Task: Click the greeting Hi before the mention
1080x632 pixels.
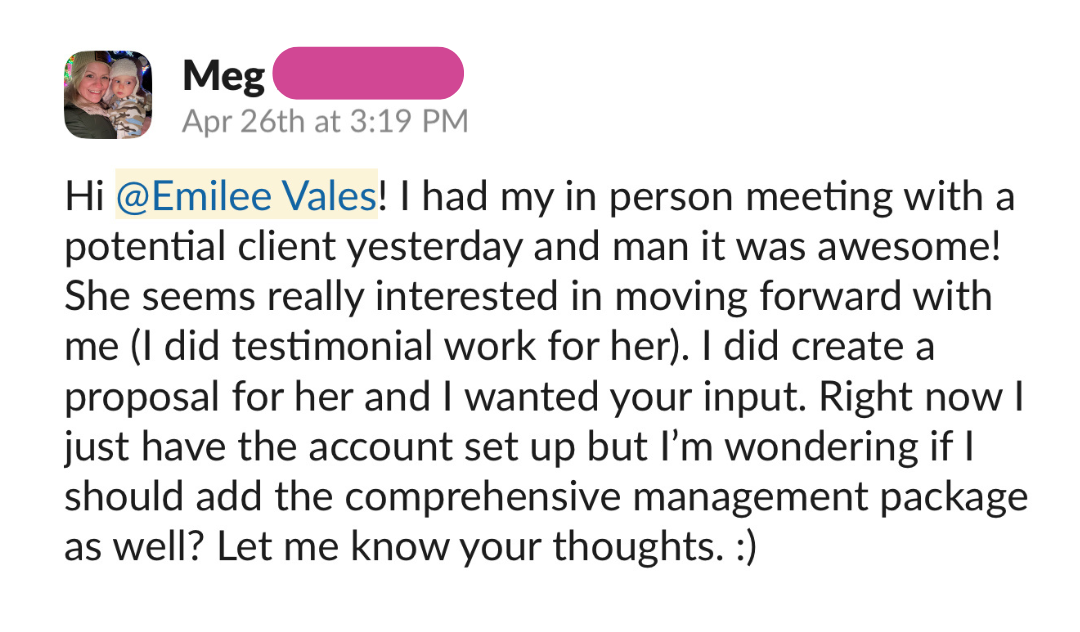Action: (x=84, y=196)
